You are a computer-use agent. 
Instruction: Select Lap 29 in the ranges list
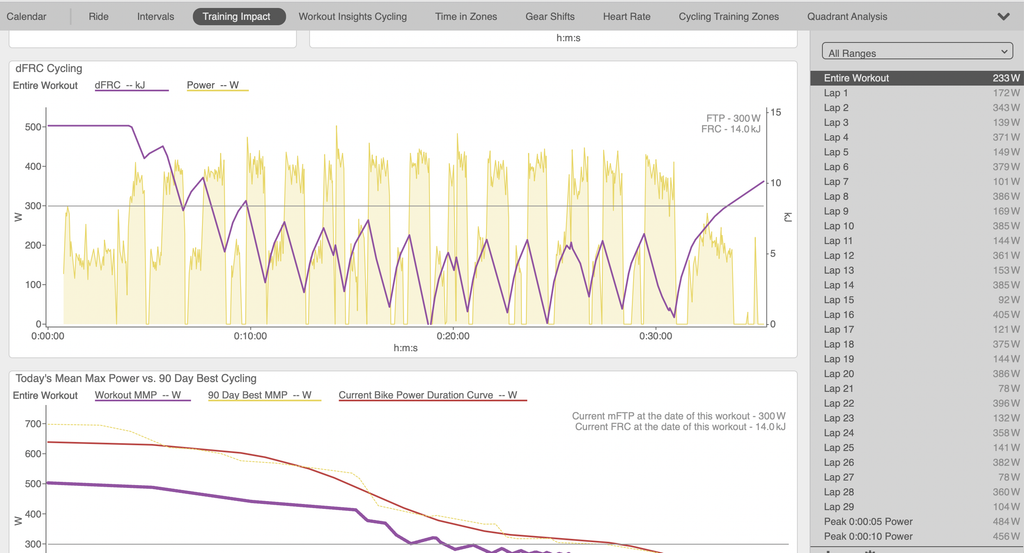pos(917,507)
